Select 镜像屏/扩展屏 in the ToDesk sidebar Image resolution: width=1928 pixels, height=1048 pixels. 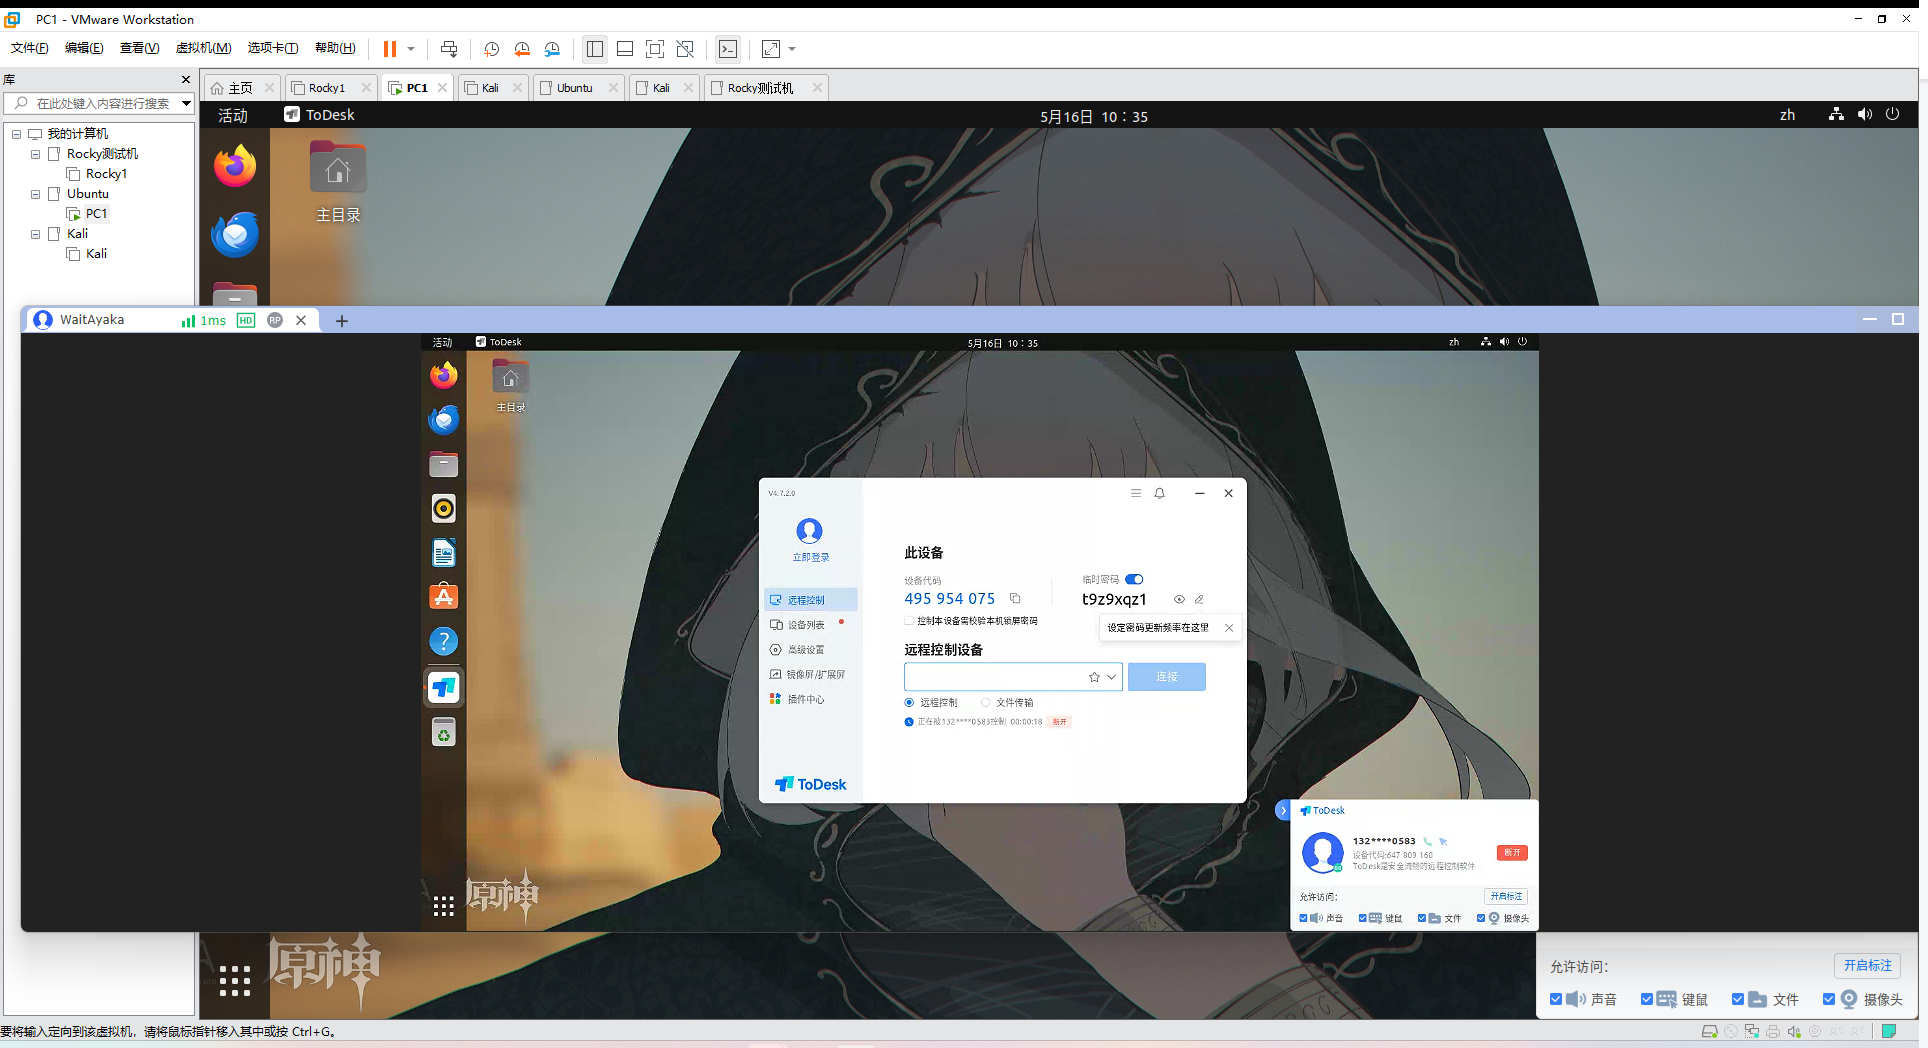[816, 674]
